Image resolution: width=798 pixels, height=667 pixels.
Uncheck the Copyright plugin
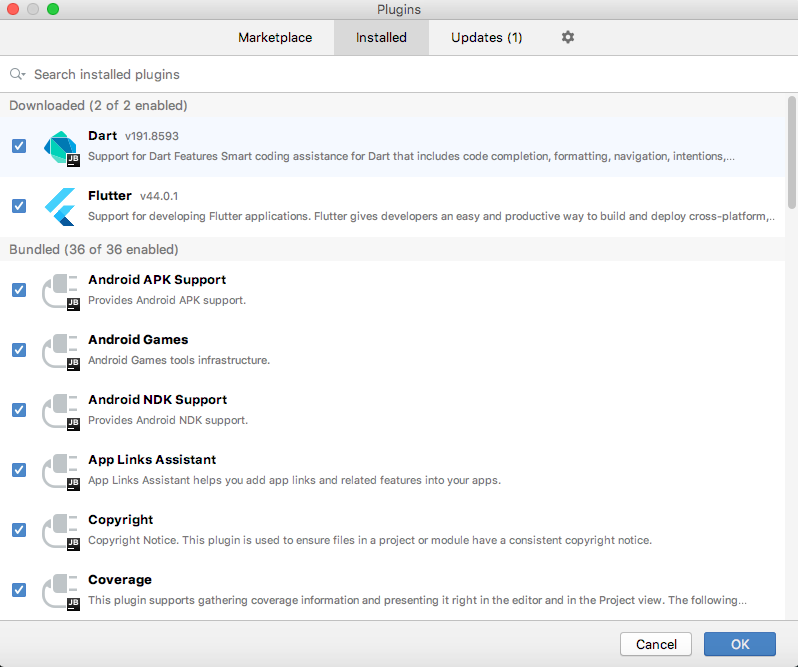[19, 530]
